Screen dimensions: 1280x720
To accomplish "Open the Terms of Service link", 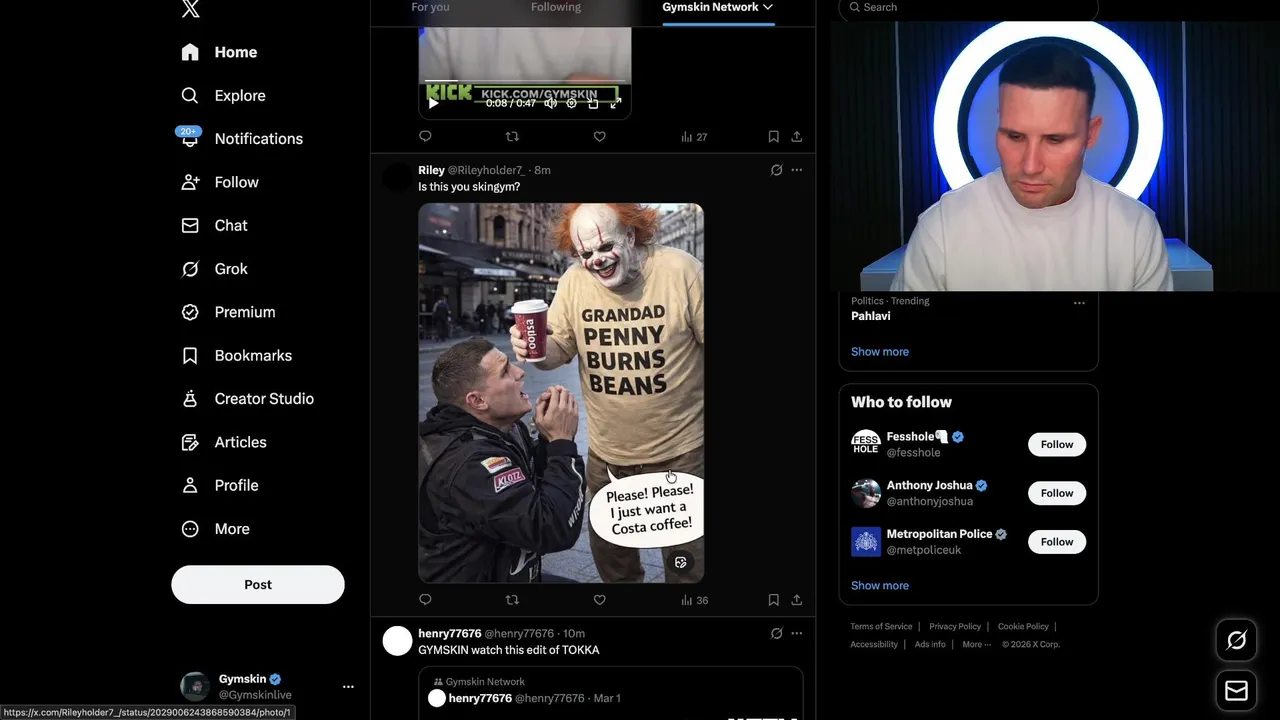I will click(881, 627).
